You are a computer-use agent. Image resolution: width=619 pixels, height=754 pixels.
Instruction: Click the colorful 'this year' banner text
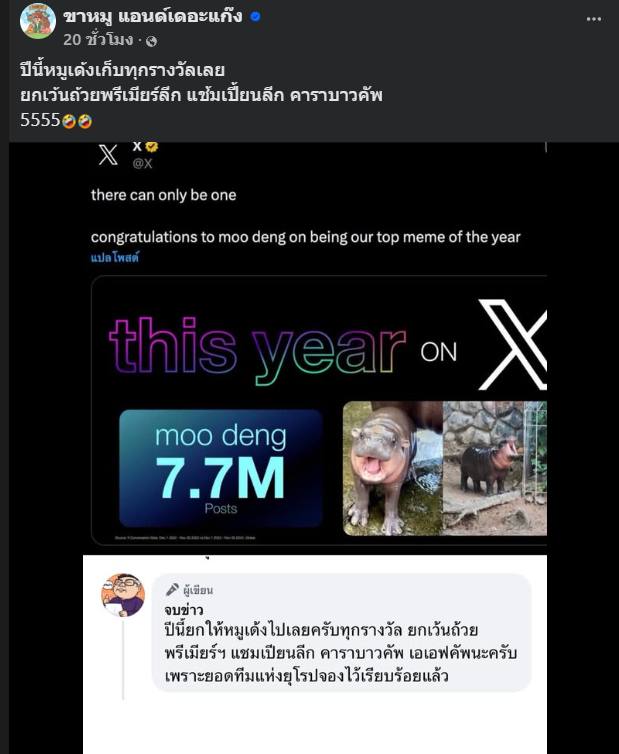257,350
